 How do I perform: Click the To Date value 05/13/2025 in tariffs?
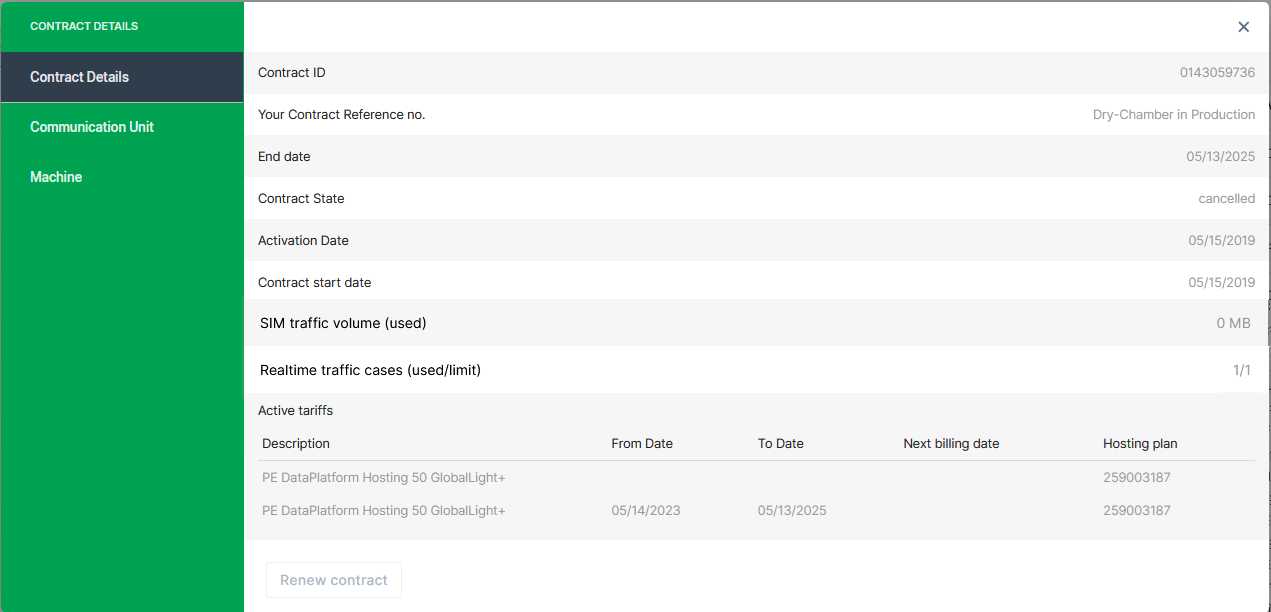coord(792,511)
